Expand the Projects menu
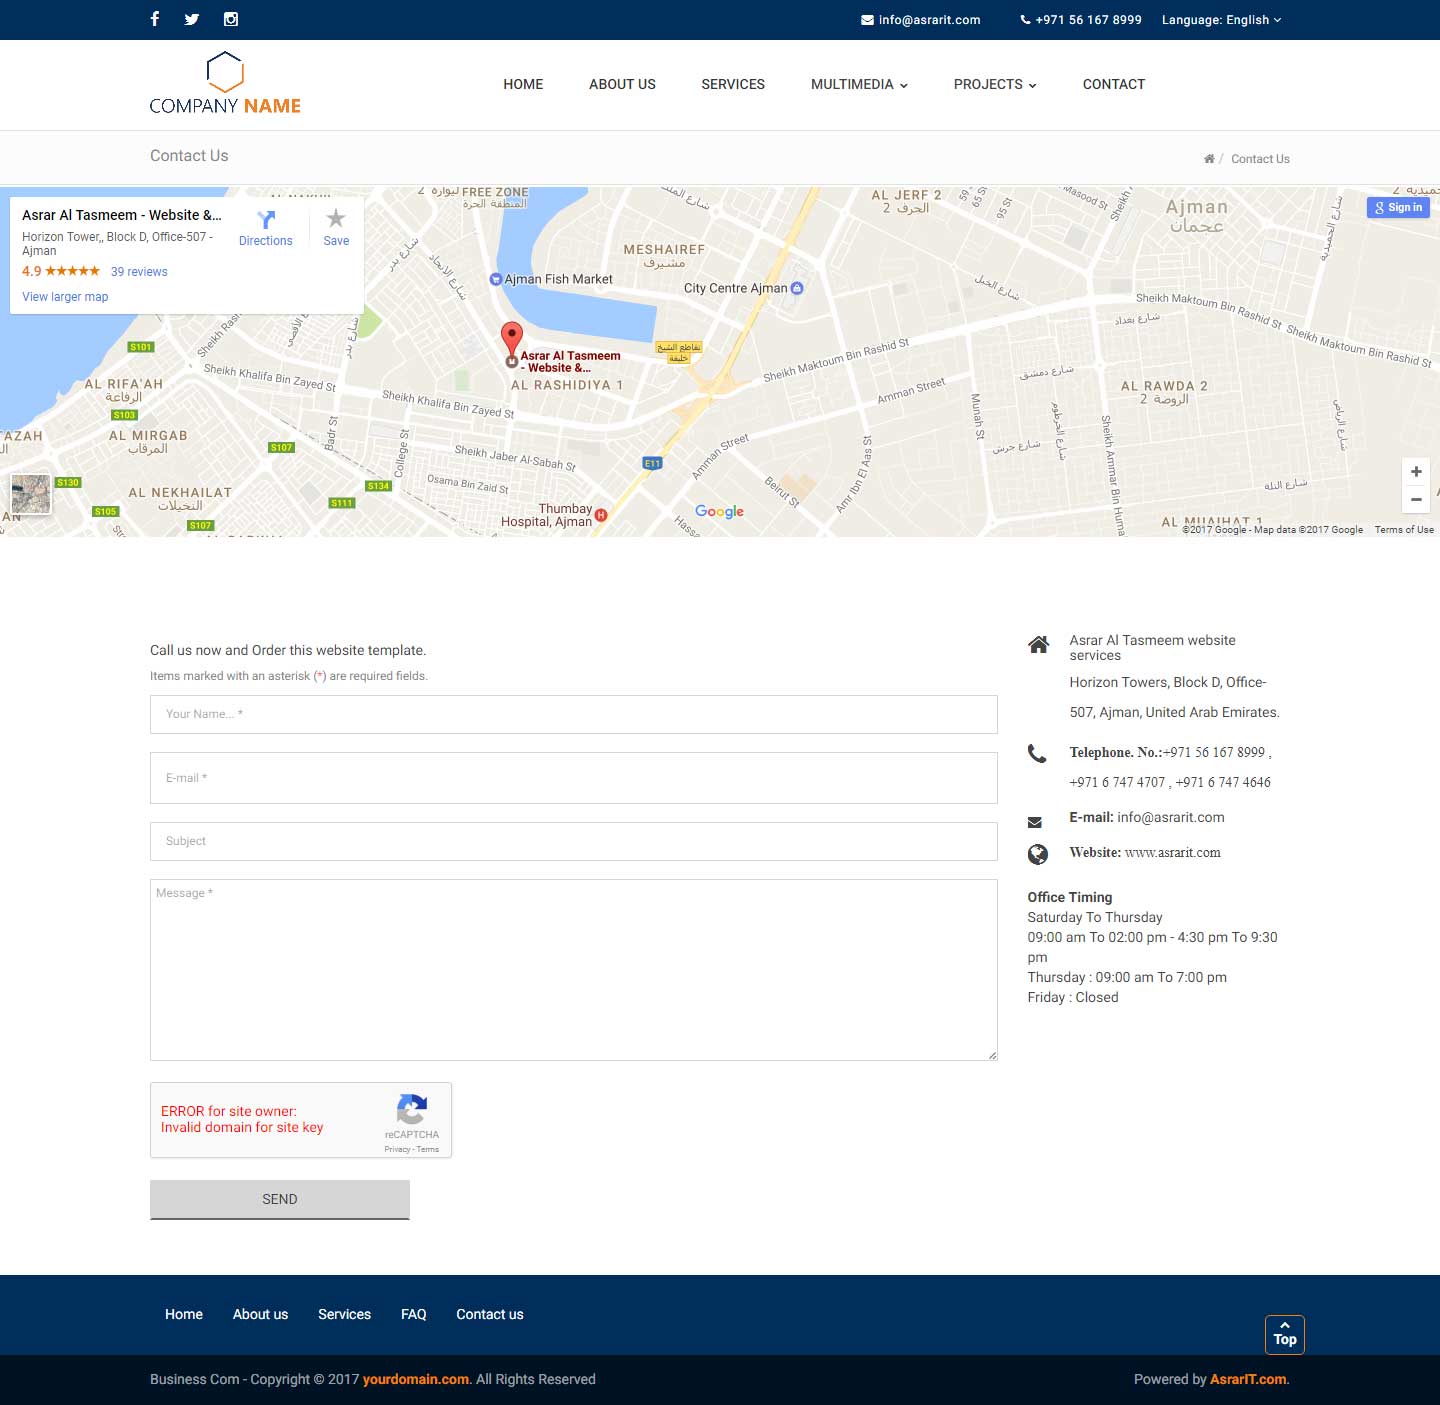 [995, 84]
